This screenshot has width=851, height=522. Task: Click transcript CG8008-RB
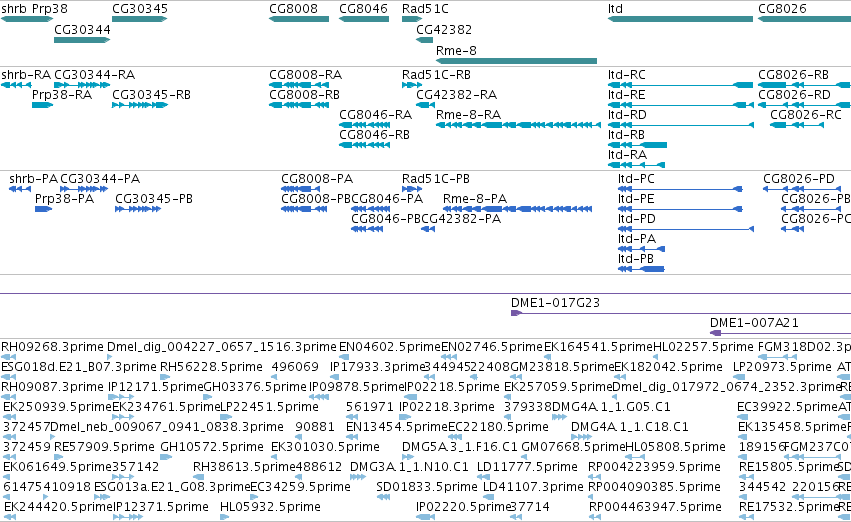(299, 105)
